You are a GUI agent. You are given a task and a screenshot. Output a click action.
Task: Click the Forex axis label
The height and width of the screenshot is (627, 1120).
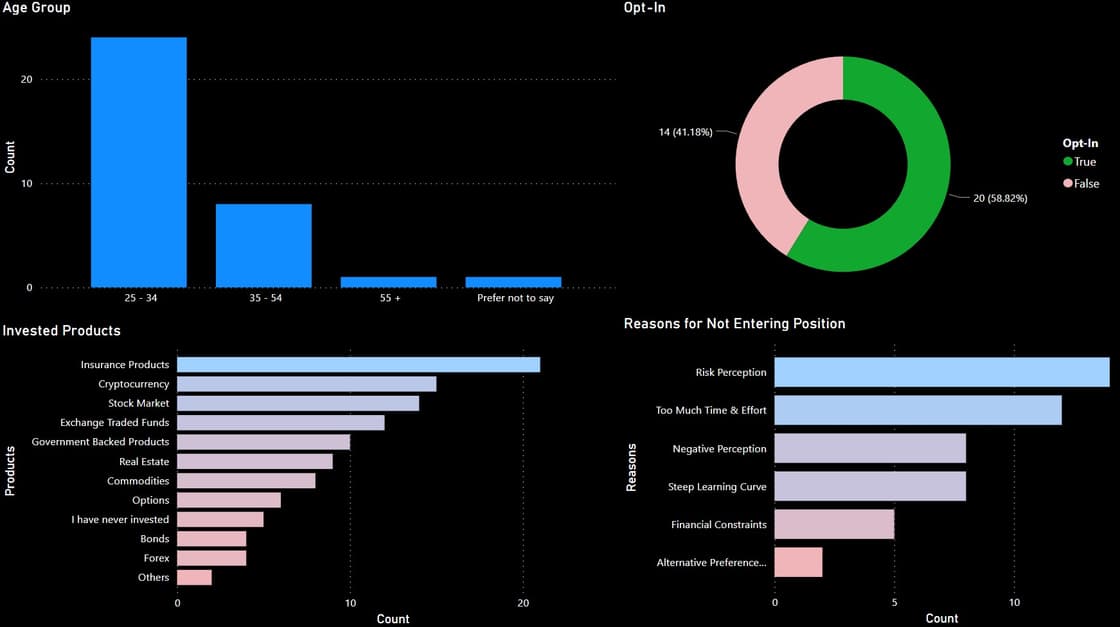pos(156,558)
